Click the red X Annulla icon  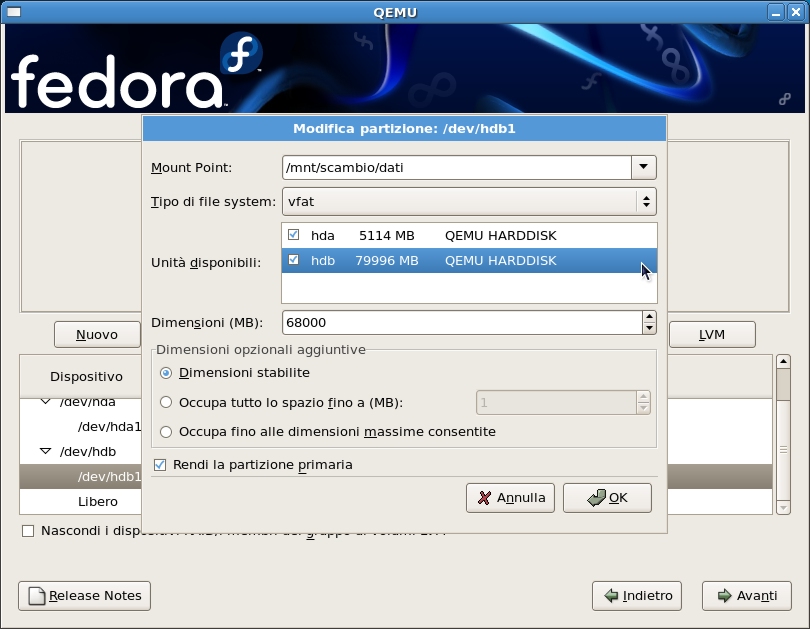point(485,498)
